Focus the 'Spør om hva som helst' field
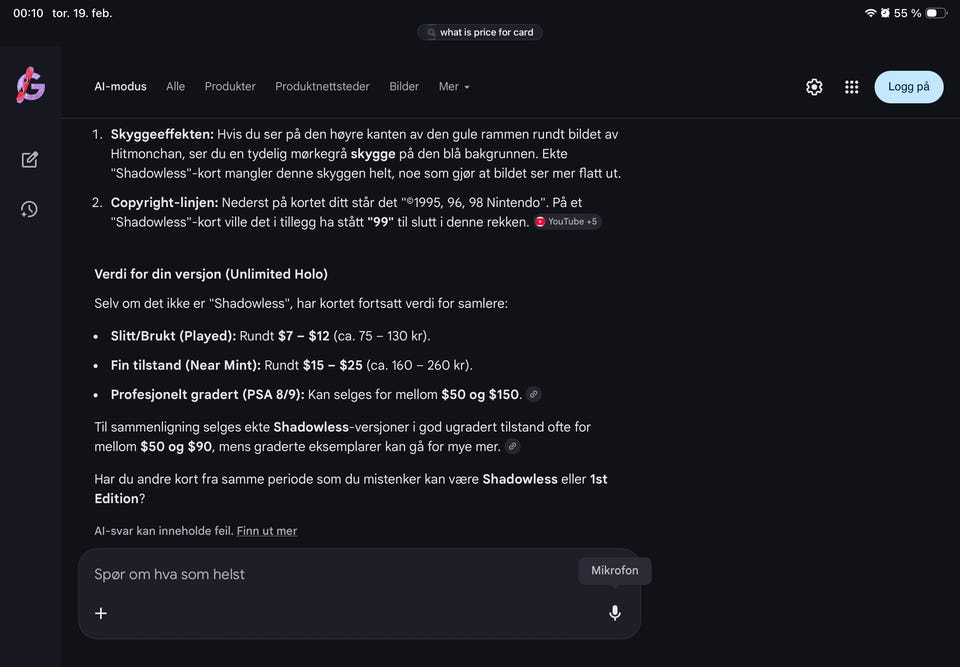 click(x=330, y=574)
